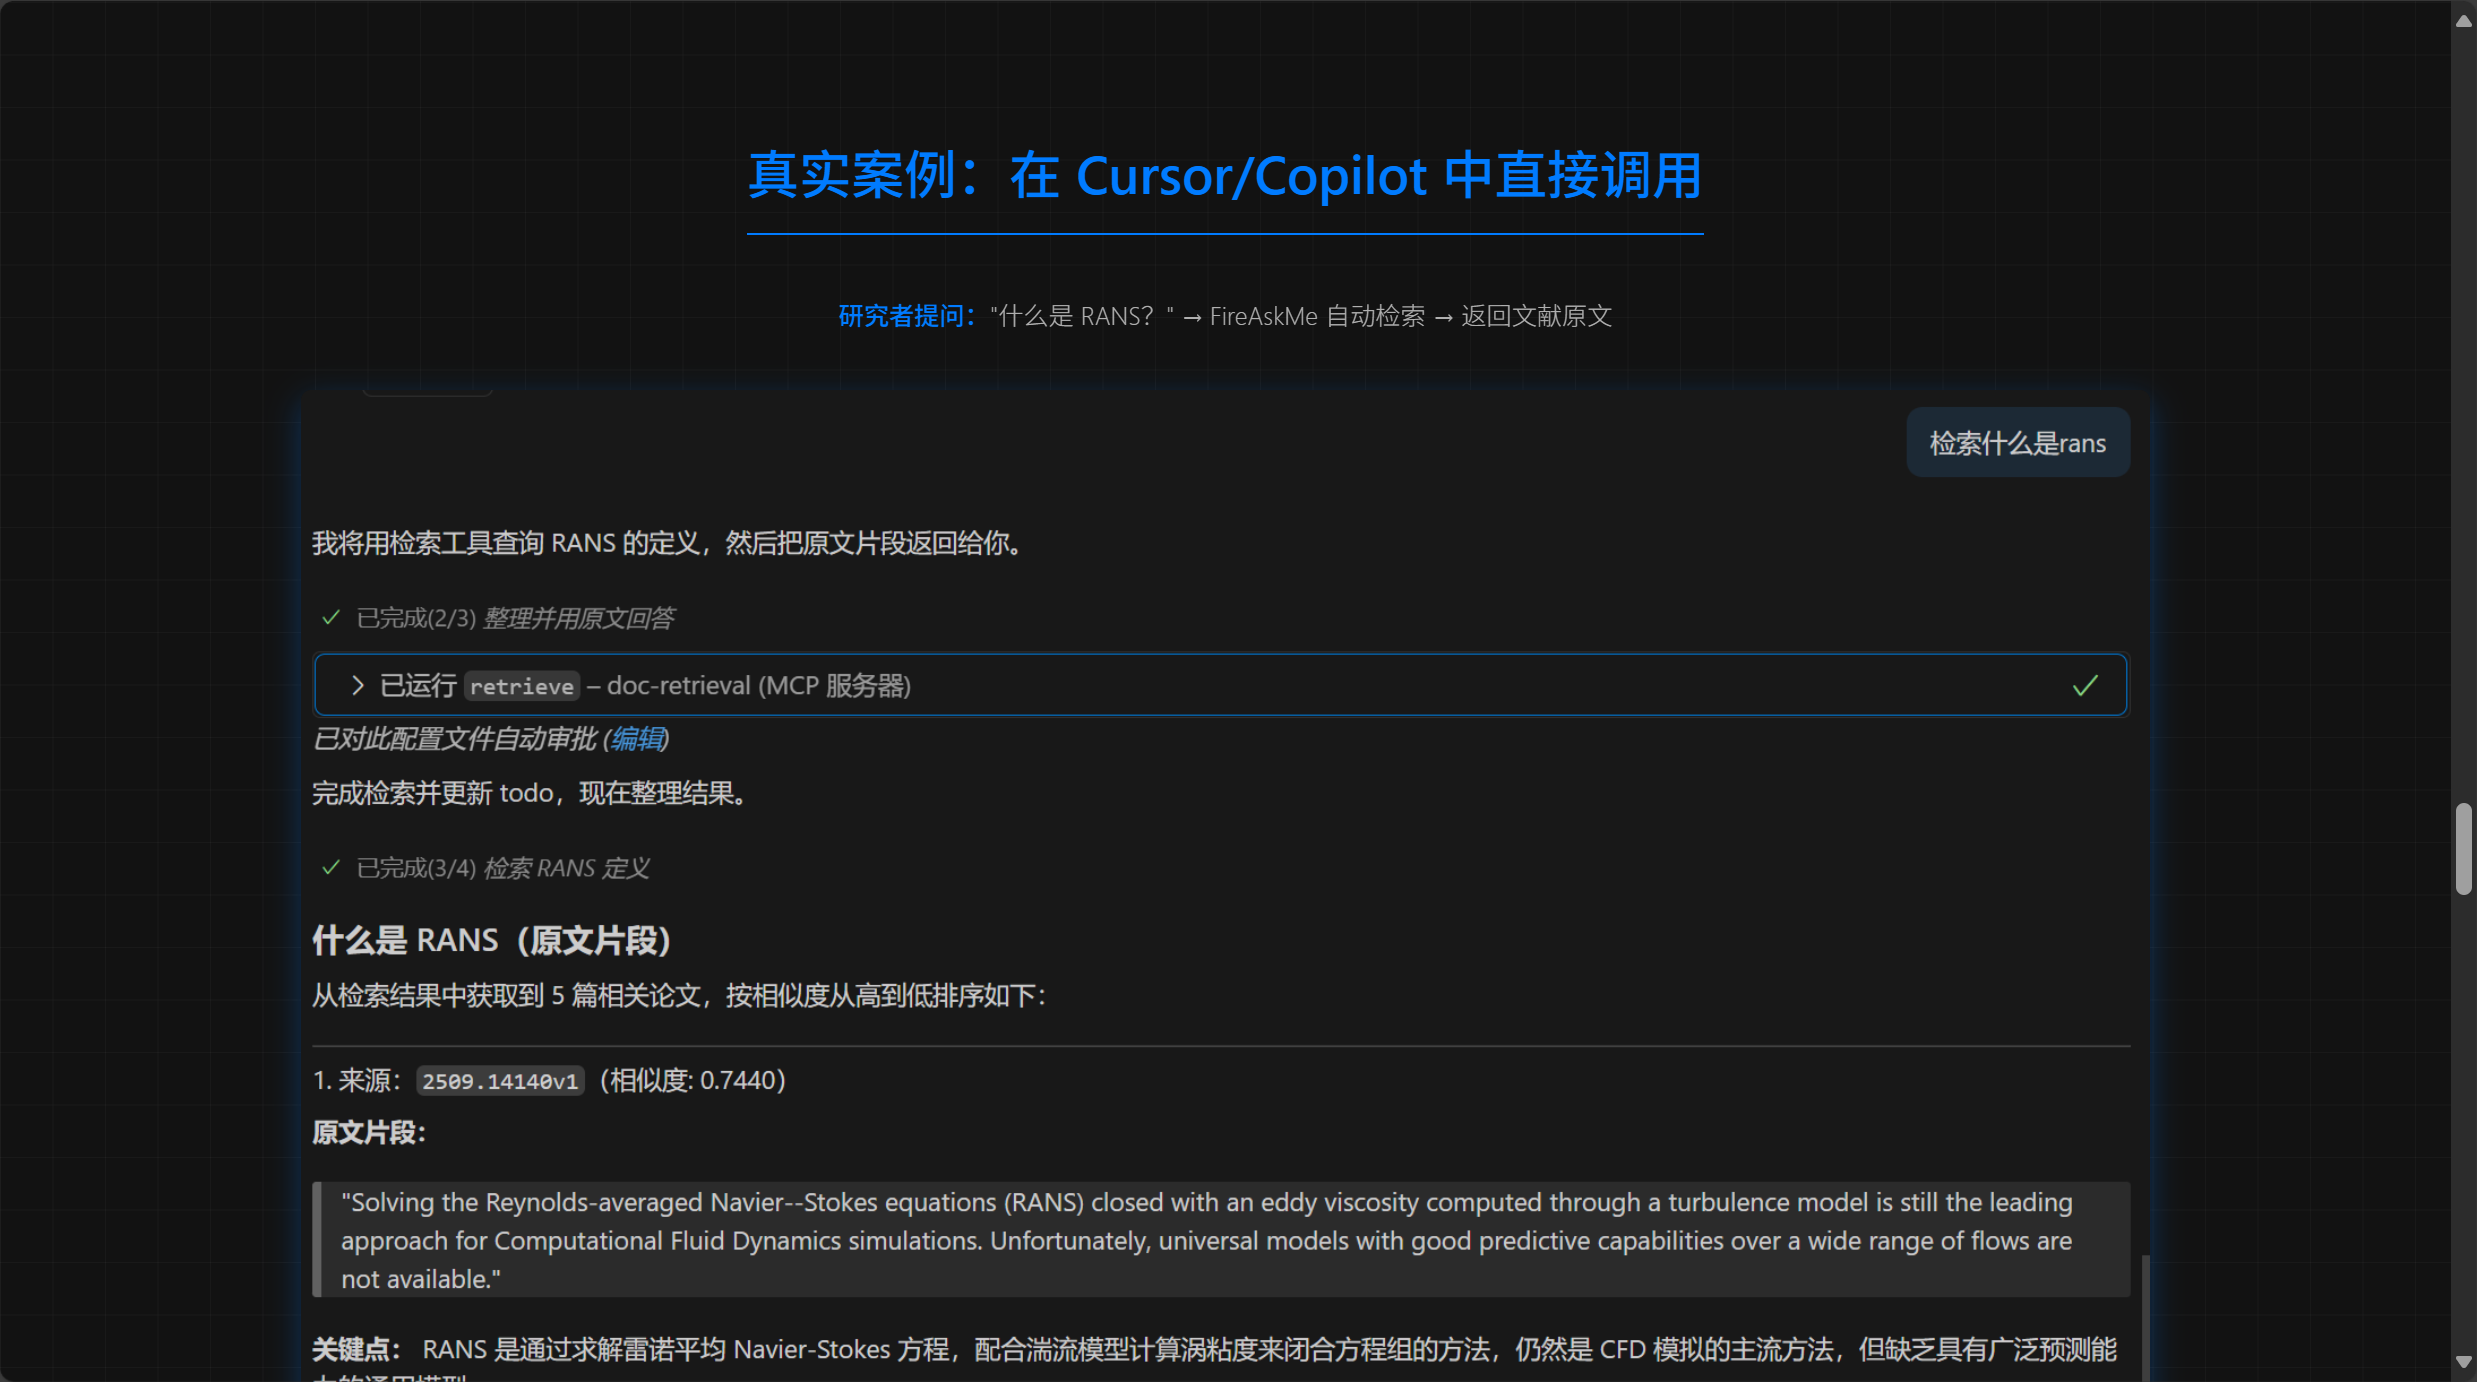
Task: Select the 2509.14140v1 source tag
Action: click(499, 1081)
